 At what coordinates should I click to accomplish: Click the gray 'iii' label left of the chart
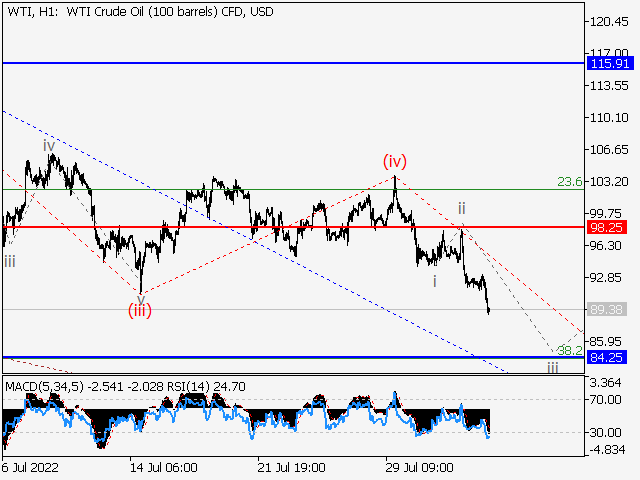(10, 261)
